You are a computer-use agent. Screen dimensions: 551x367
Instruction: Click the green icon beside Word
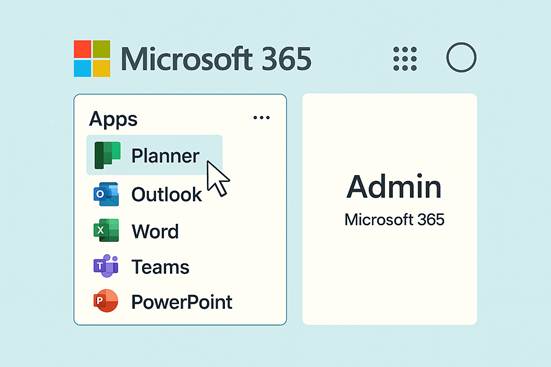pyautogui.click(x=106, y=231)
